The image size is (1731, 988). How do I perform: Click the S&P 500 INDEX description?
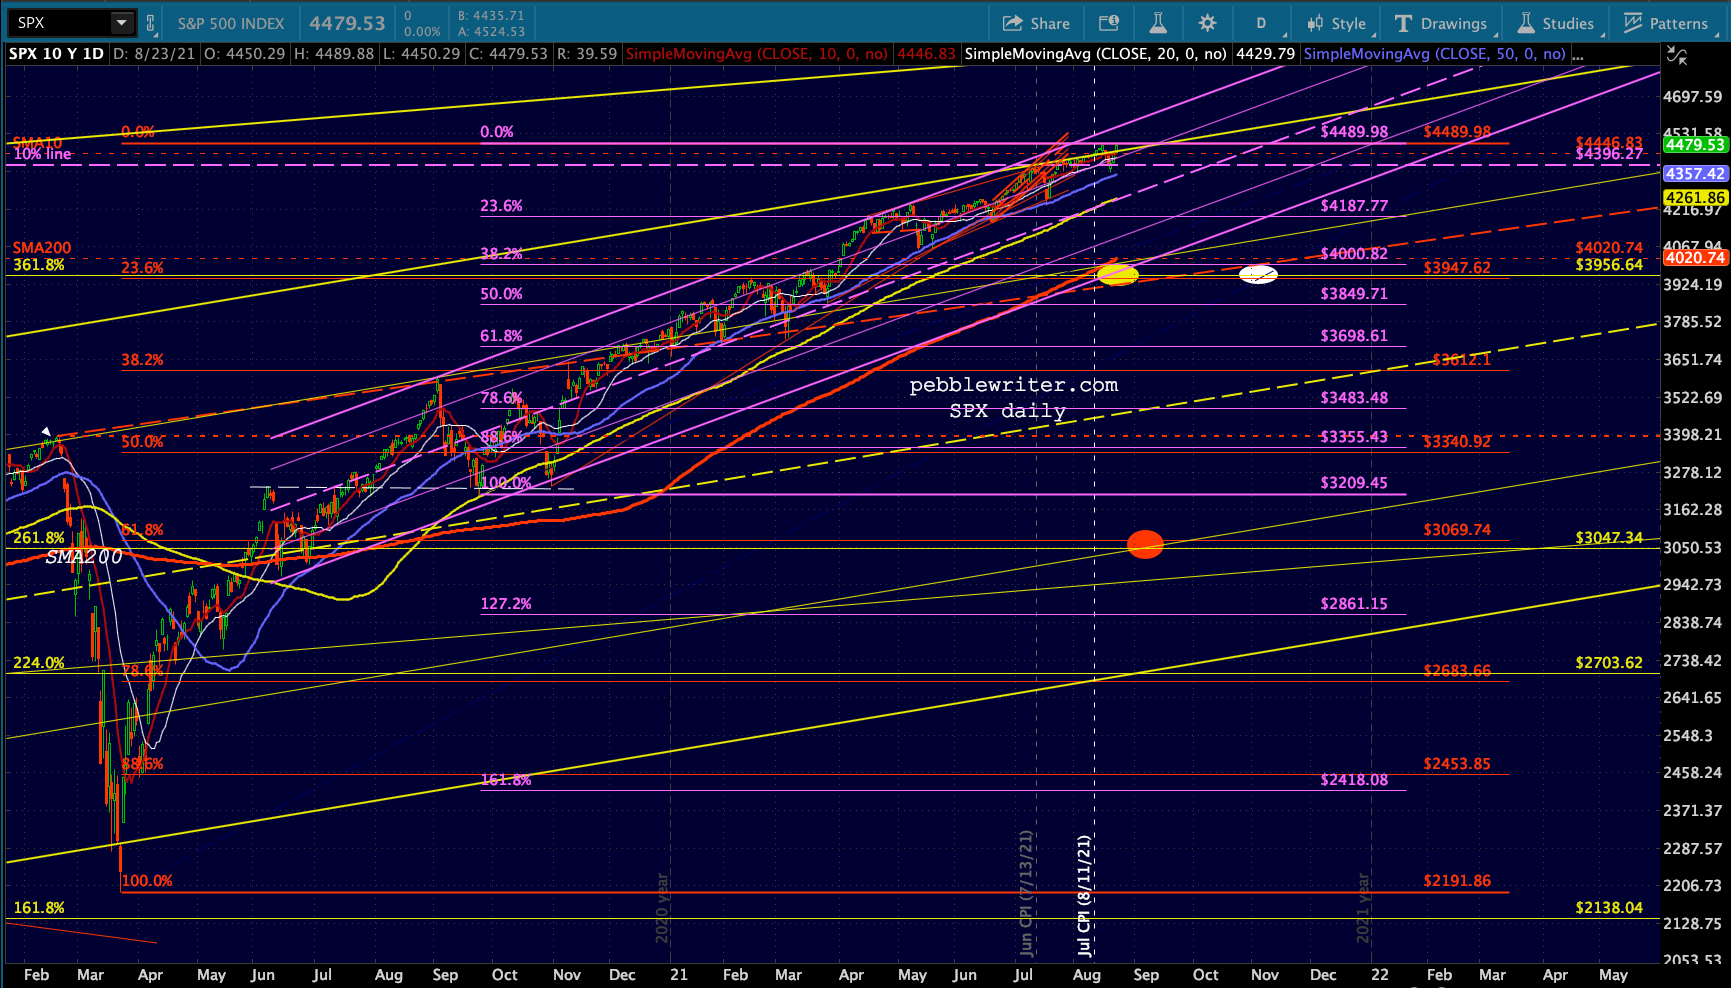pyautogui.click(x=231, y=23)
